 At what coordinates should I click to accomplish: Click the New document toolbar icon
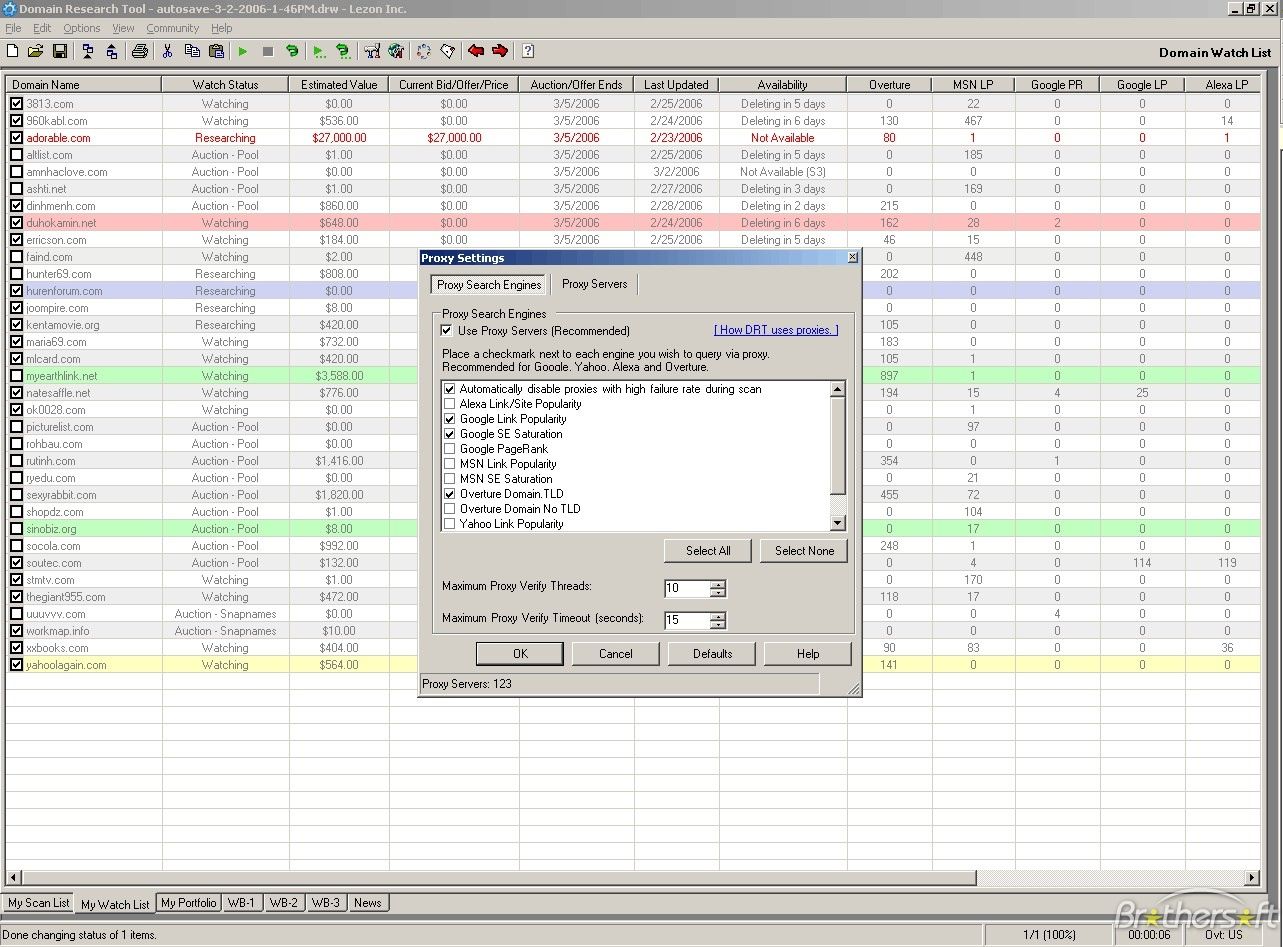pyautogui.click(x=13, y=51)
